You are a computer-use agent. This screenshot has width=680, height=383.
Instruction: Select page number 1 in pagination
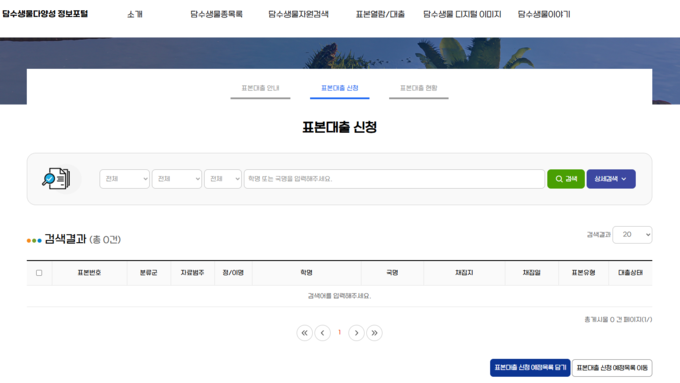click(x=340, y=332)
